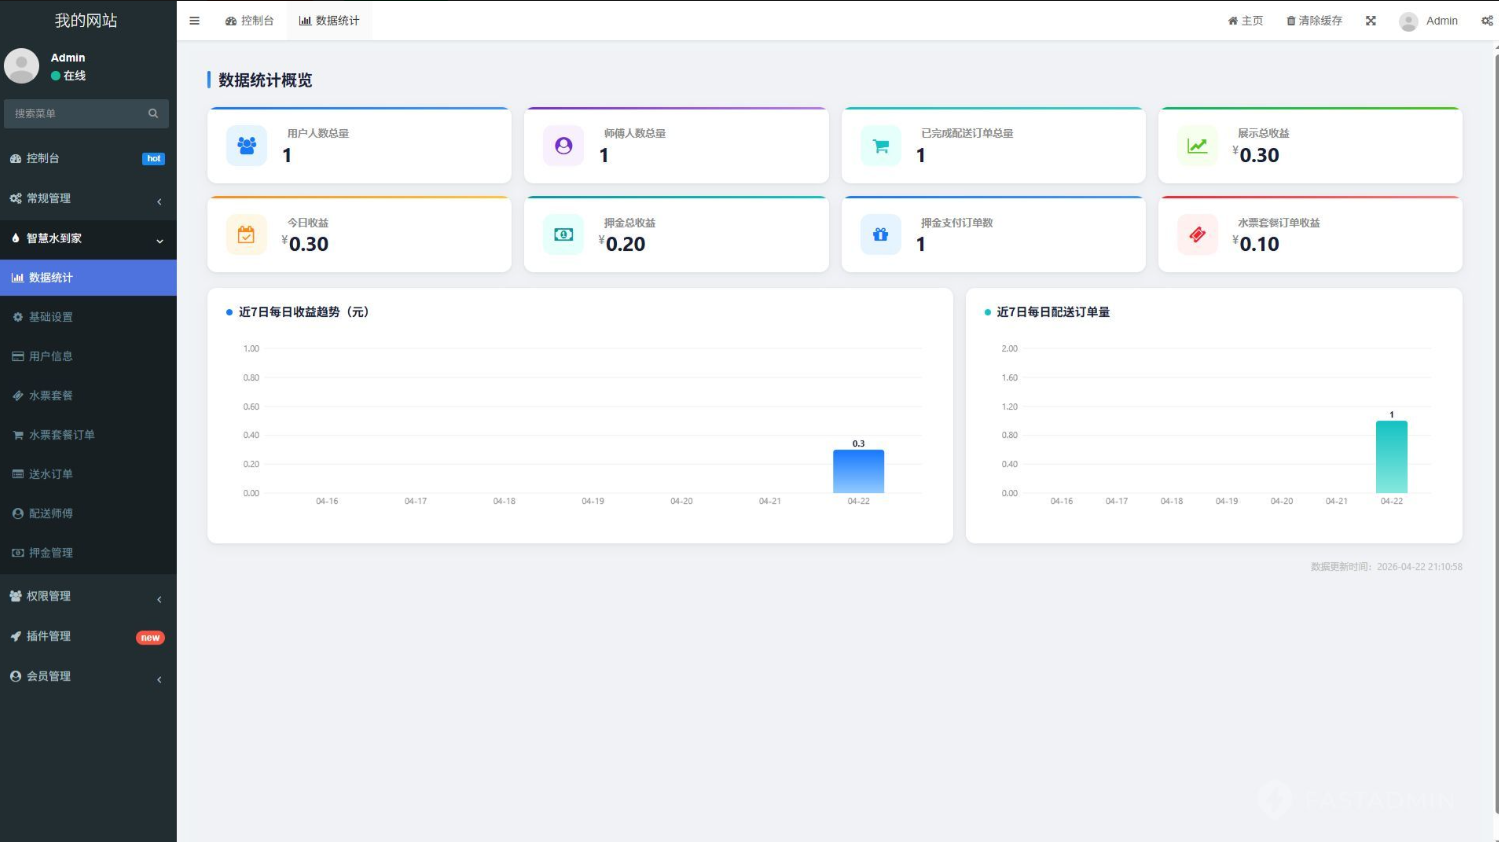Click the 送水订单 list icon
Screen dimensions: 1499x842
pyautogui.click(x=18, y=474)
